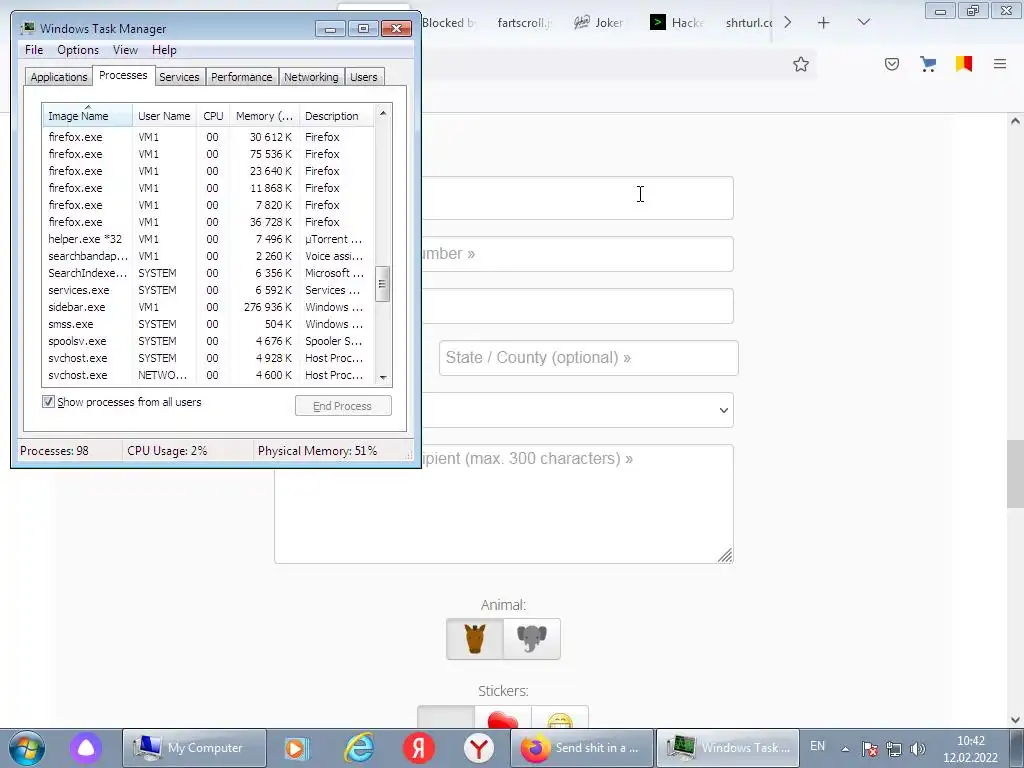Toggle Show processes from all users checkbox
The height and width of the screenshot is (768, 1024).
48,402
